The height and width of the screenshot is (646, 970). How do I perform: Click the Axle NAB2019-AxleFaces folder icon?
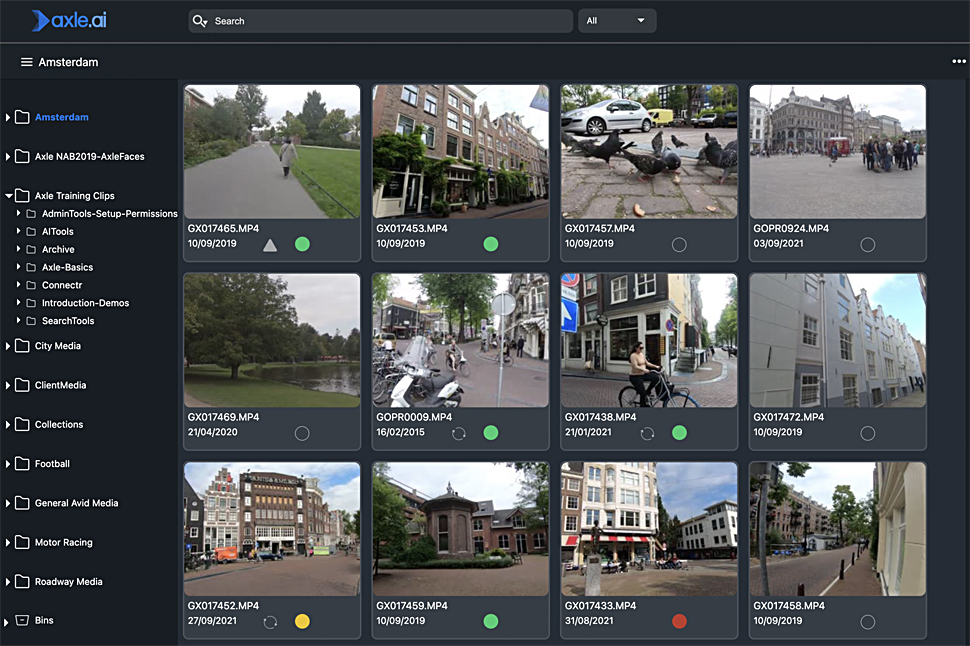pyautogui.click(x=22, y=157)
